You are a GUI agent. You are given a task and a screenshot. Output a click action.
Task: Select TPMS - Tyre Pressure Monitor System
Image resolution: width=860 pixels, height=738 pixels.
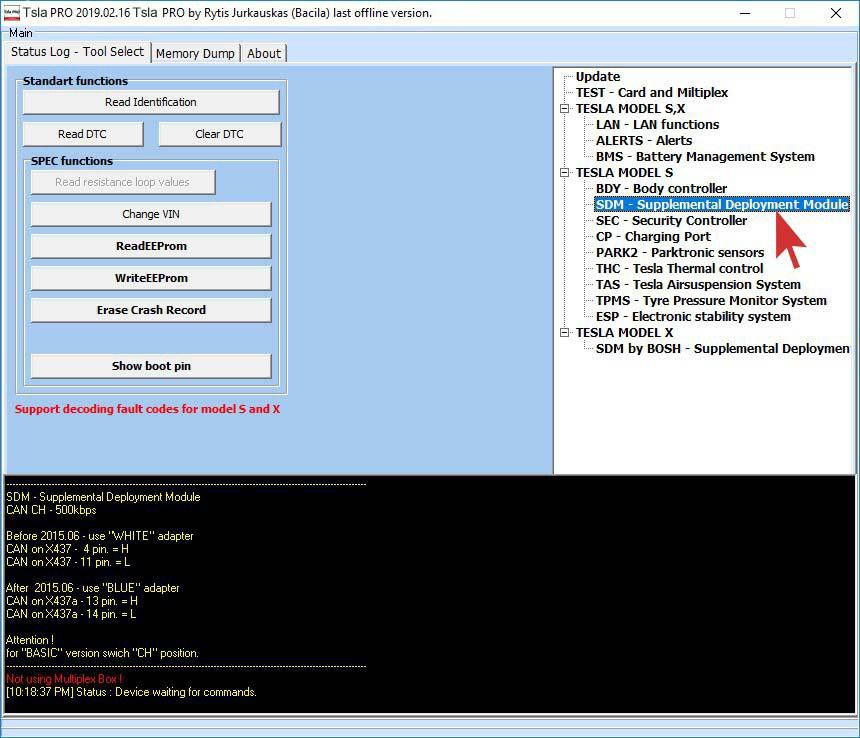[711, 300]
